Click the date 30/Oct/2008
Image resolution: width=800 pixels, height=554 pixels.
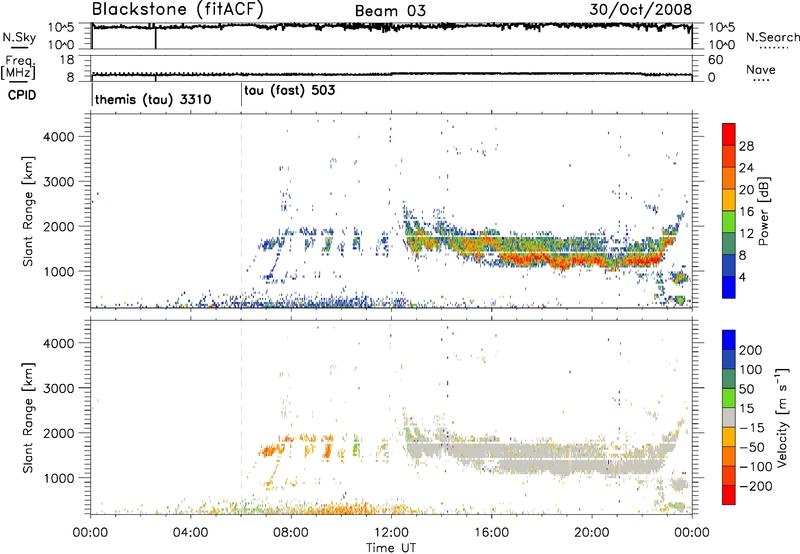tap(641, 10)
